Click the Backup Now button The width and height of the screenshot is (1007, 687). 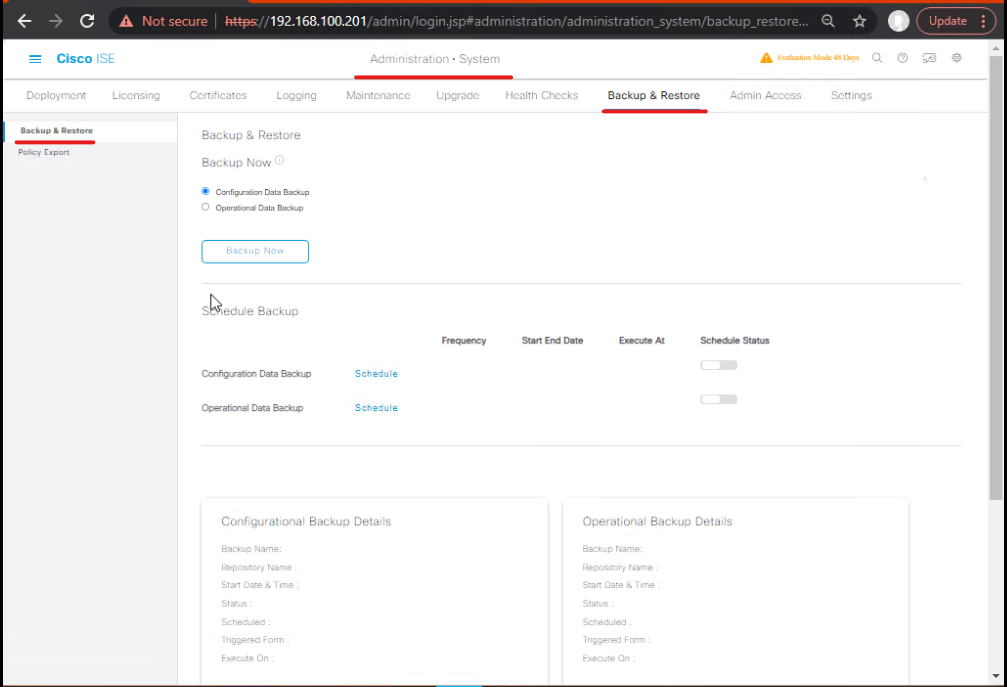pos(255,251)
